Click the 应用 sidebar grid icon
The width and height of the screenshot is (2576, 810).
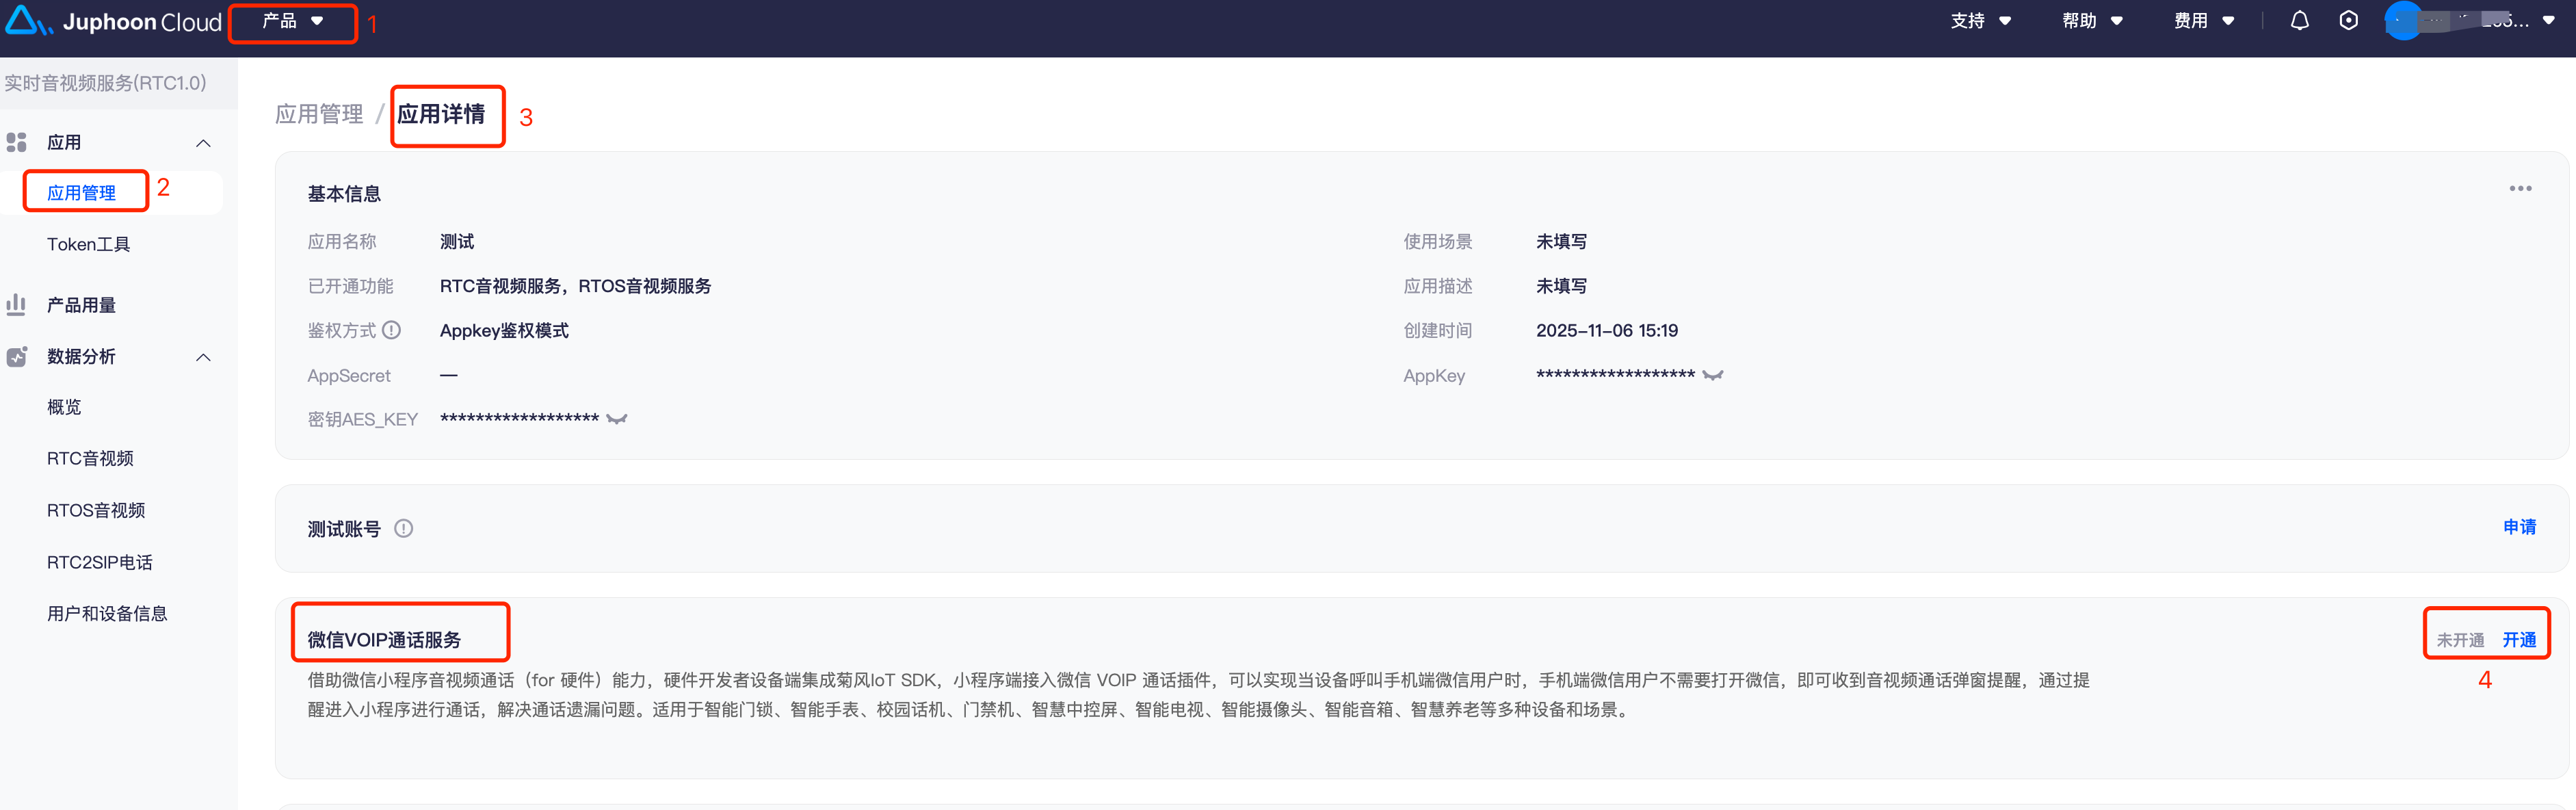click(x=16, y=143)
